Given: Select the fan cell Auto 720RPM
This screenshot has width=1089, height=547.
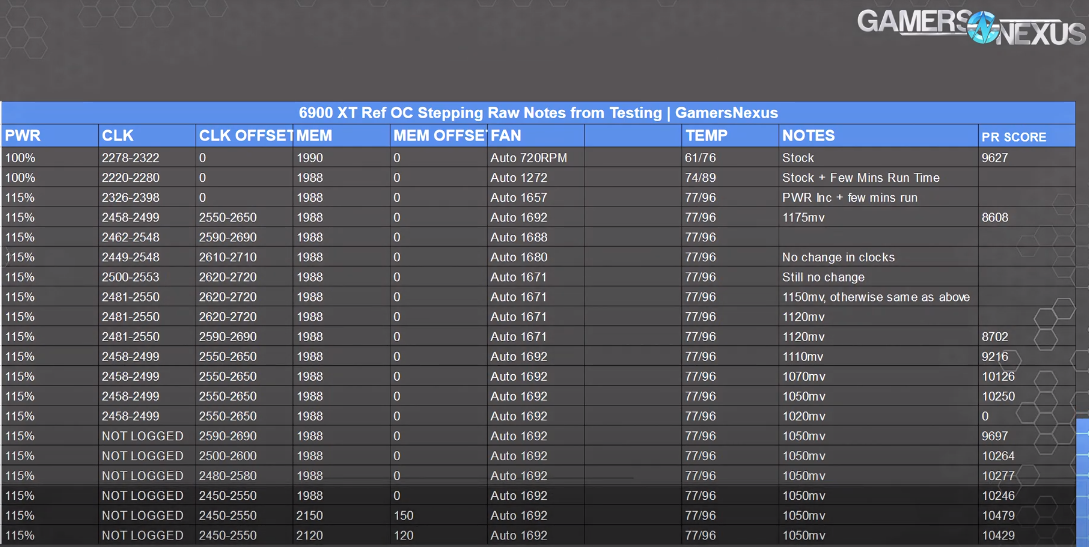Looking at the screenshot, I should click(x=529, y=158).
